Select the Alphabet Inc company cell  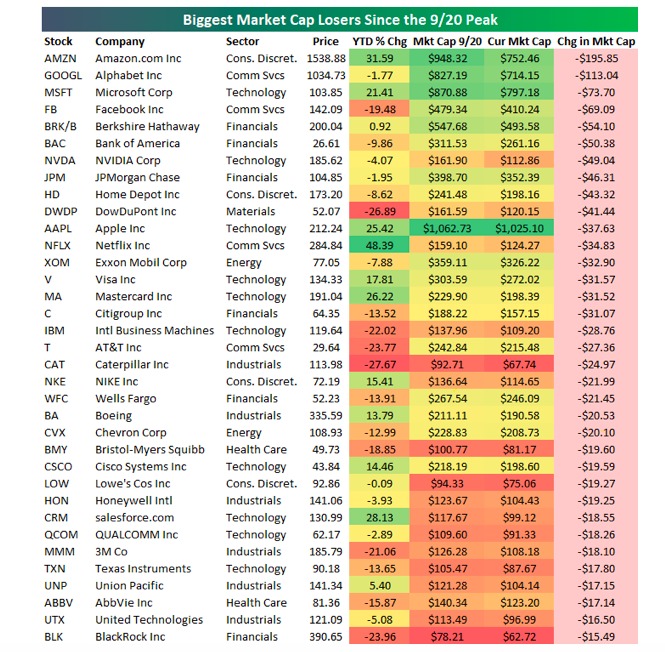click(129, 76)
